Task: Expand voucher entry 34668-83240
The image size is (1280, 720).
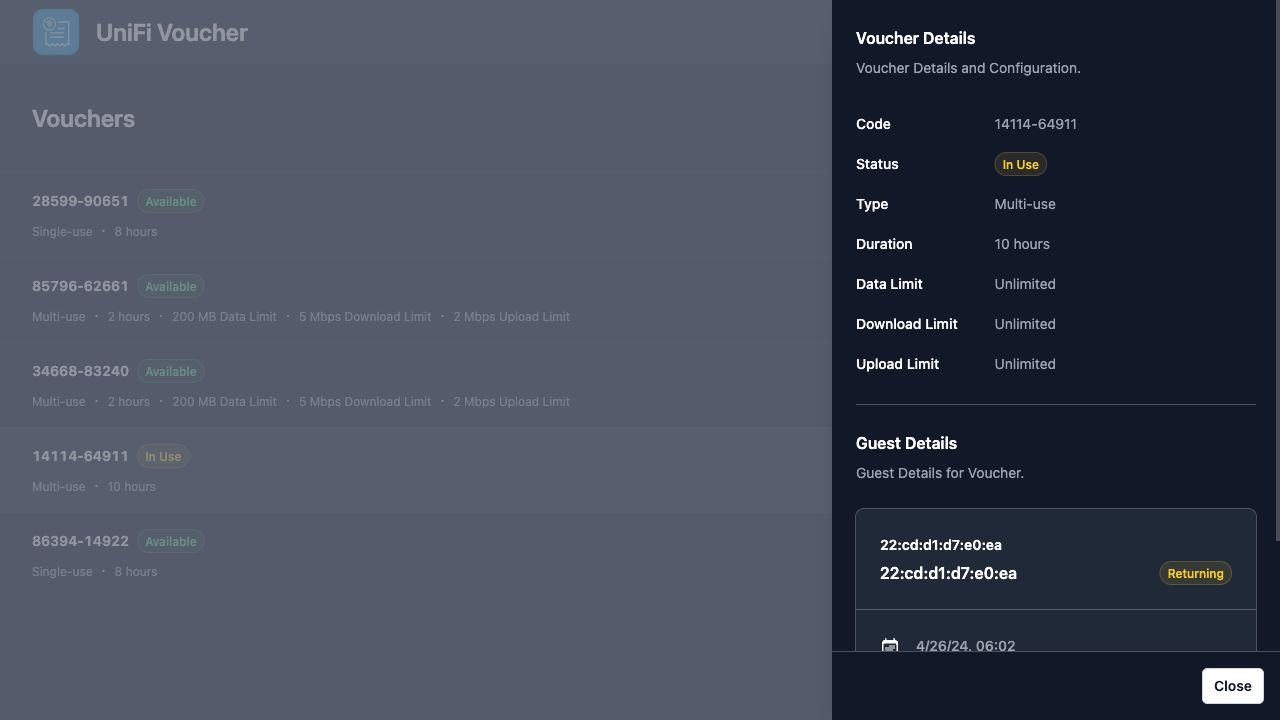Action: pyautogui.click(x=80, y=371)
